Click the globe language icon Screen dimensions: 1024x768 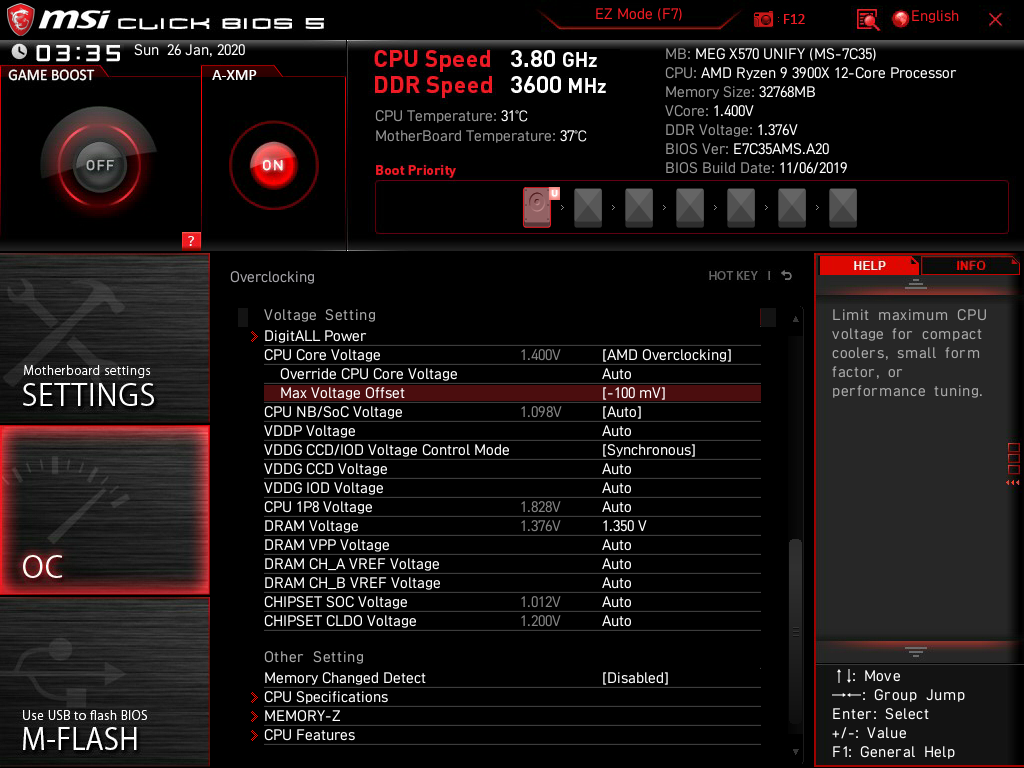pos(901,19)
